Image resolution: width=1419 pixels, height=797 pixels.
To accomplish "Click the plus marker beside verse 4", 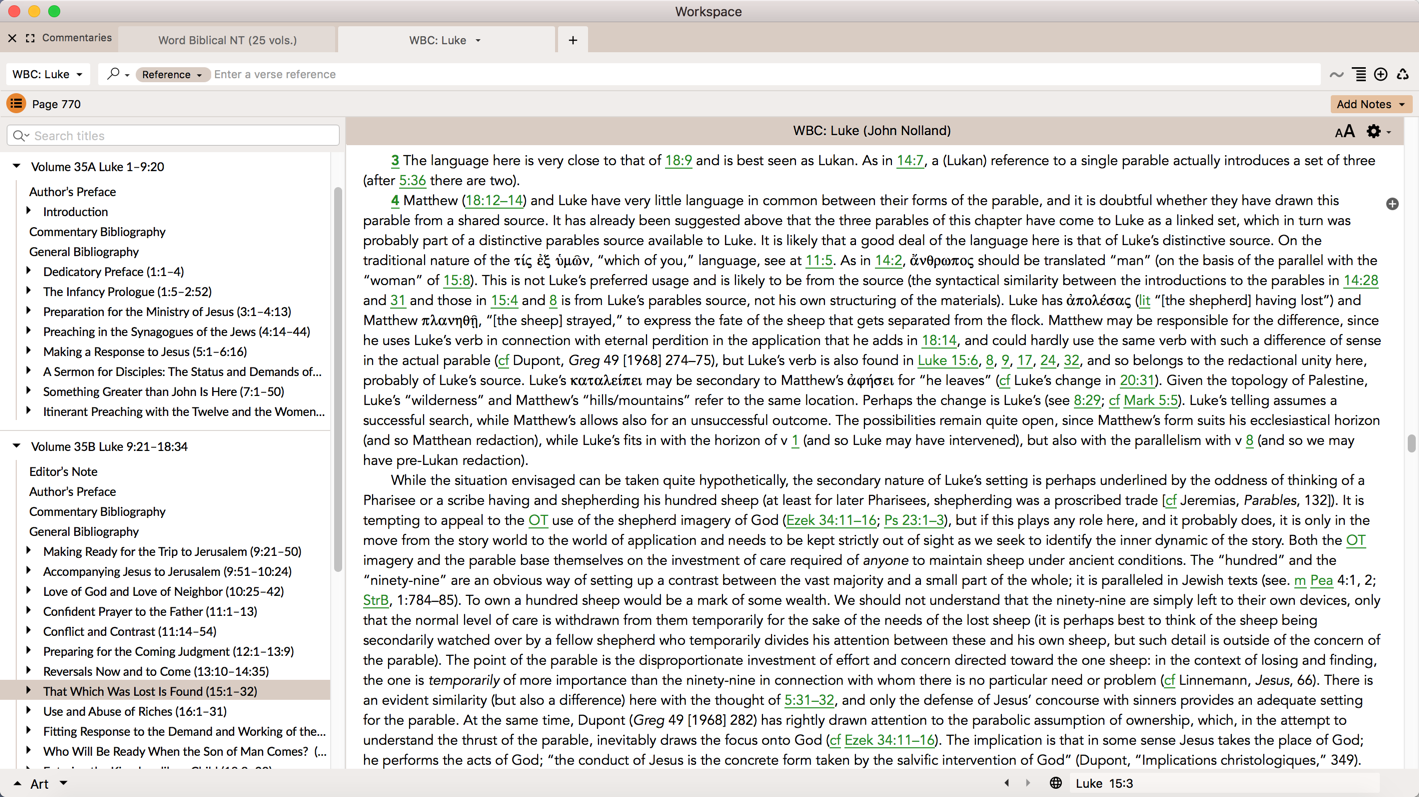I will (x=1392, y=204).
